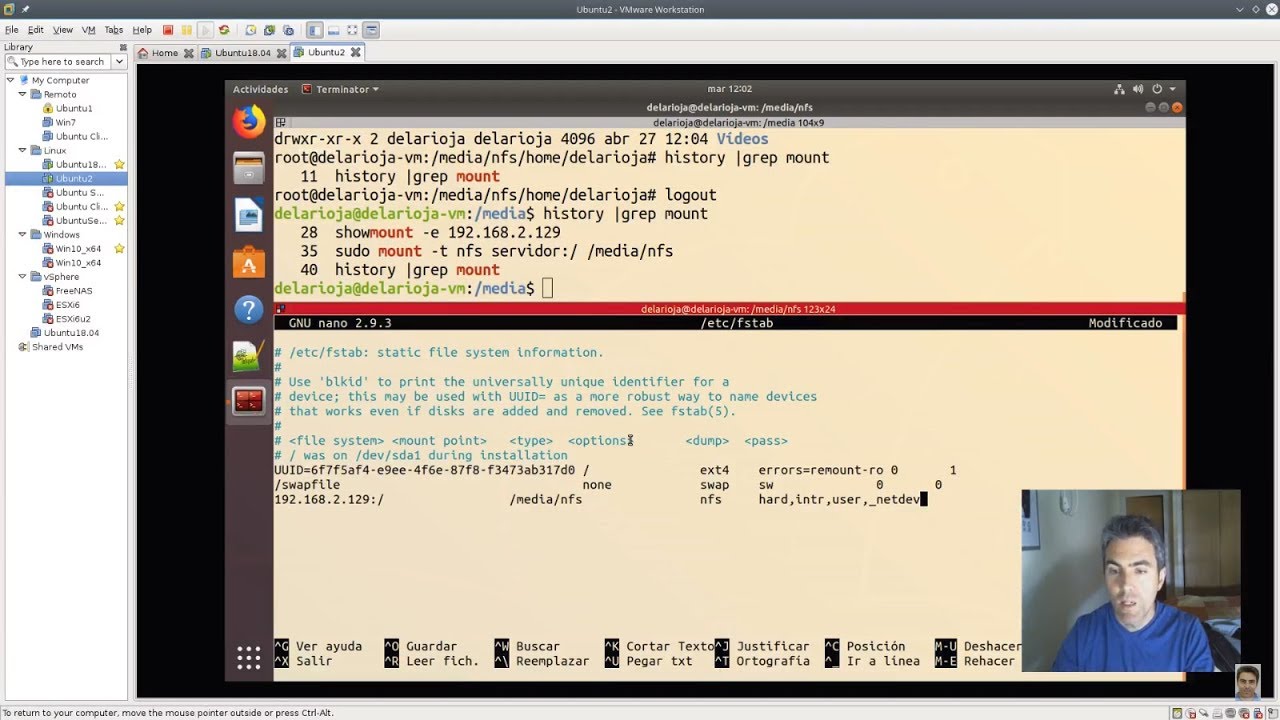Click the network icon in Ubuntu top bar
Image resolution: width=1280 pixels, height=720 pixels.
click(1120, 89)
